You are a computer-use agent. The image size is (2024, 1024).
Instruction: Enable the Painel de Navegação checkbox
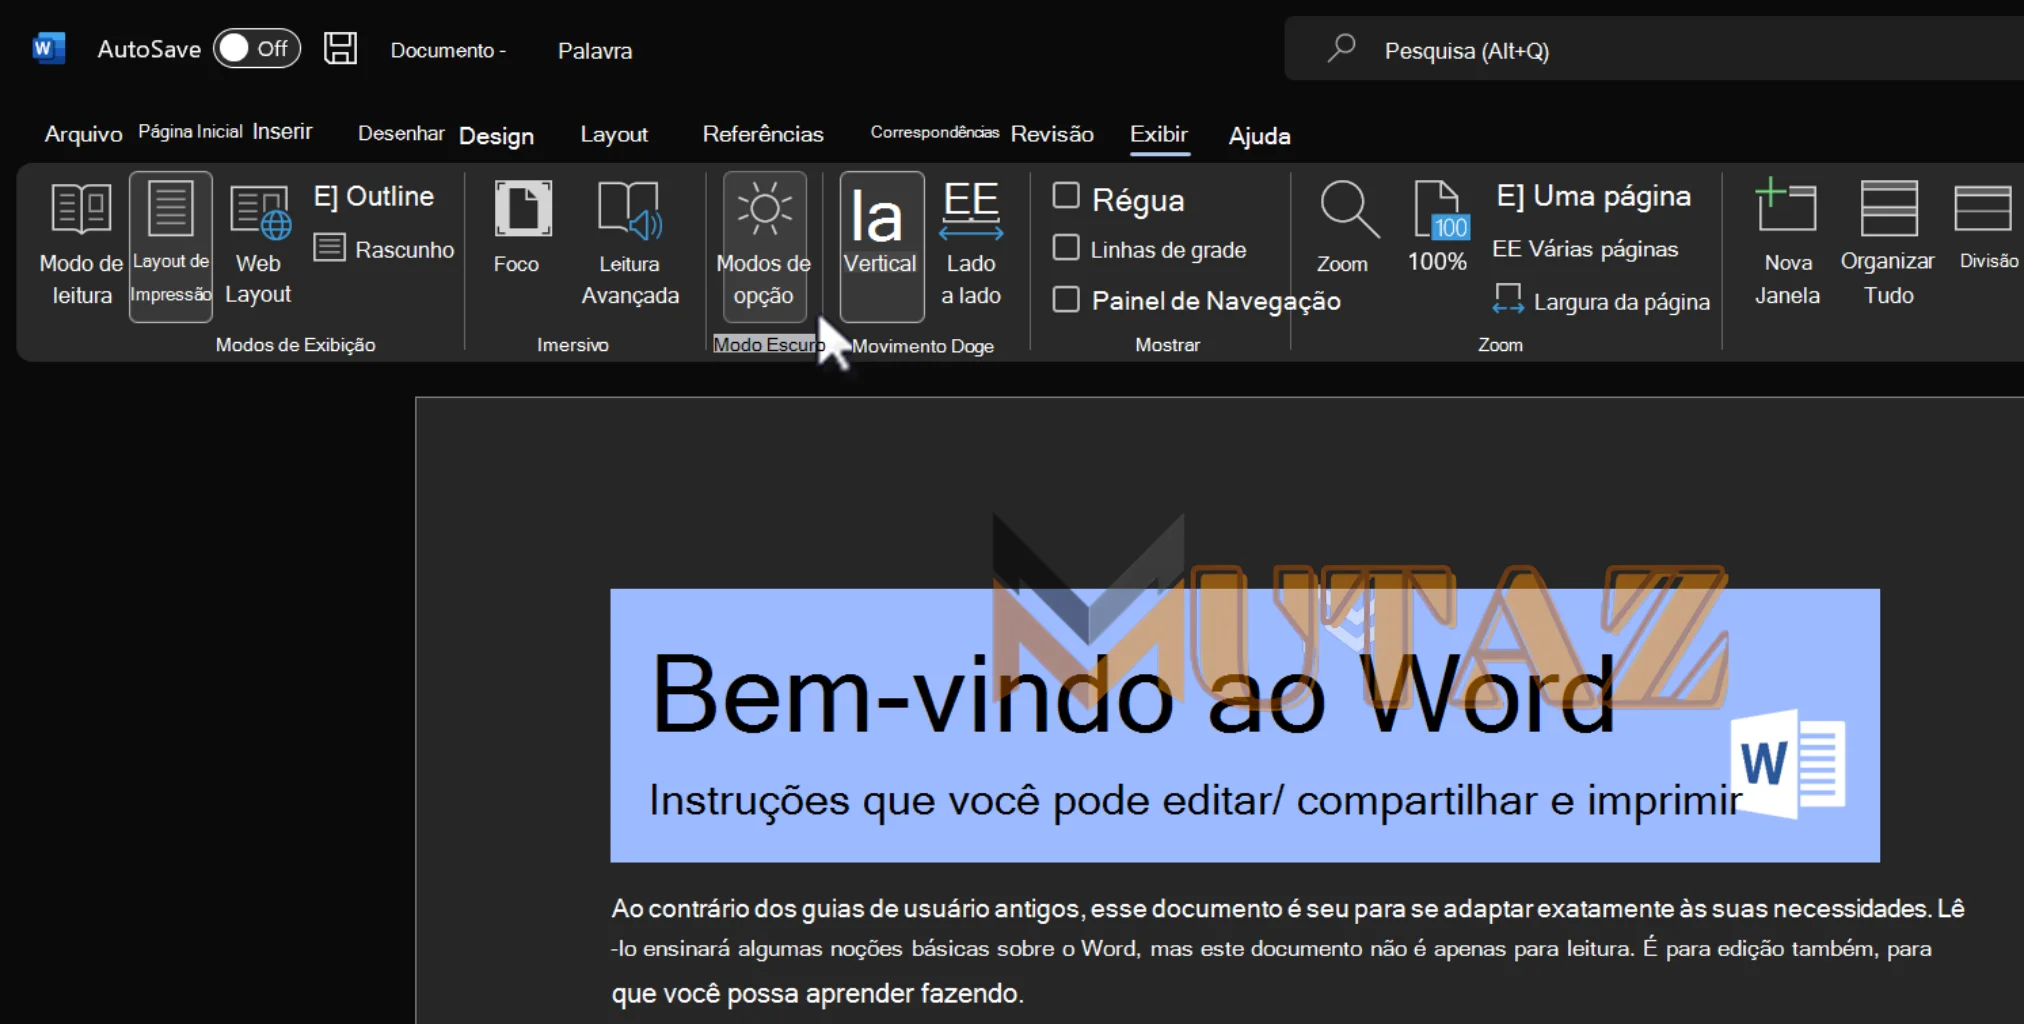click(x=1066, y=299)
